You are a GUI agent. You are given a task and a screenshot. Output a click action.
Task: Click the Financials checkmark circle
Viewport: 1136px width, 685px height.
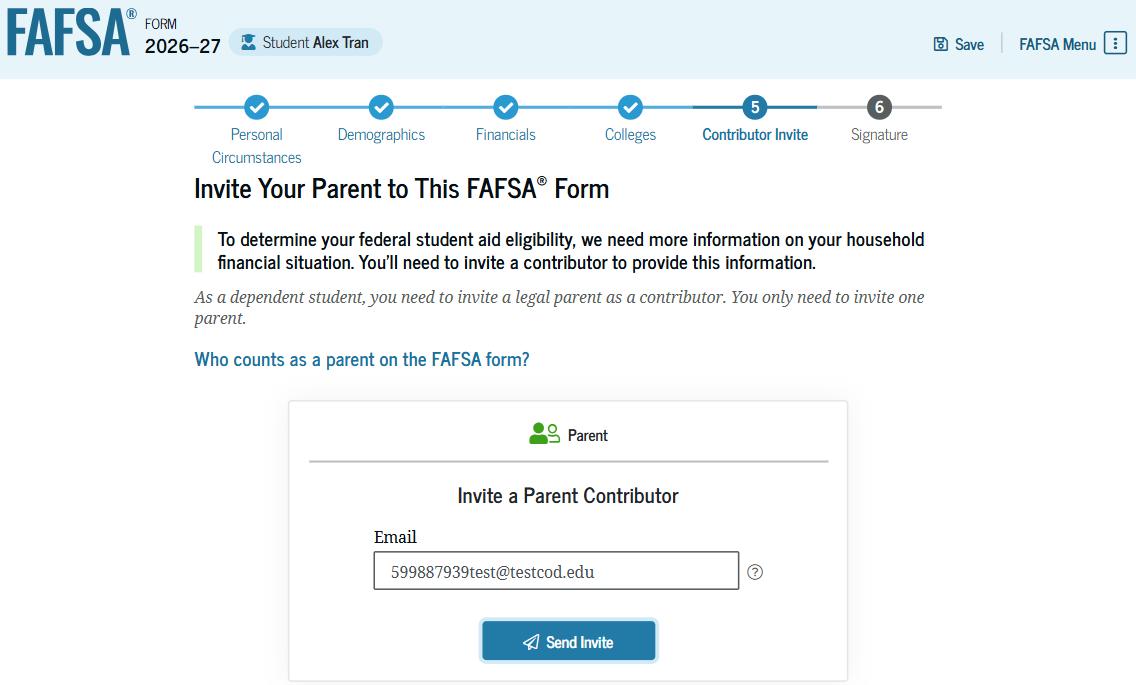(506, 107)
